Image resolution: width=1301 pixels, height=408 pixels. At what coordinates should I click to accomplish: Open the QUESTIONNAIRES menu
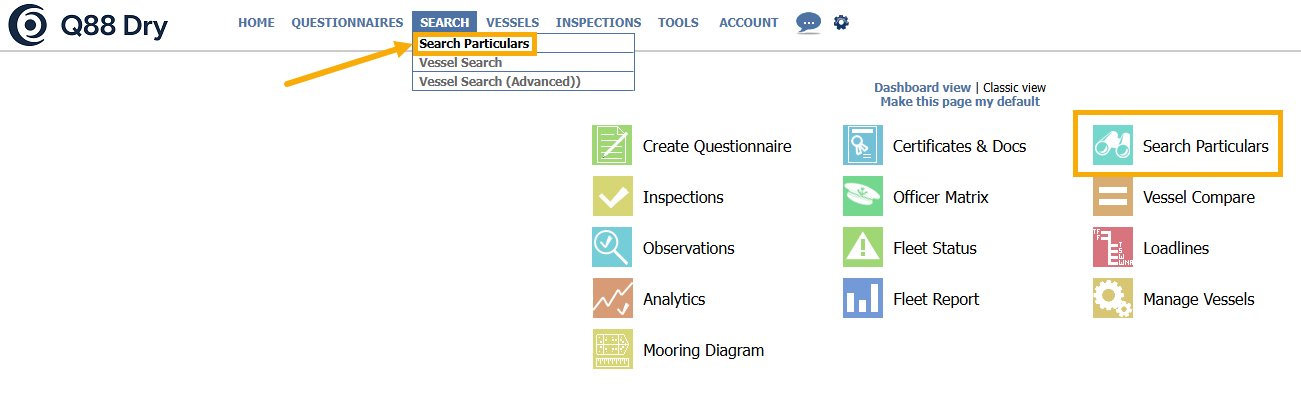(347, 22)
